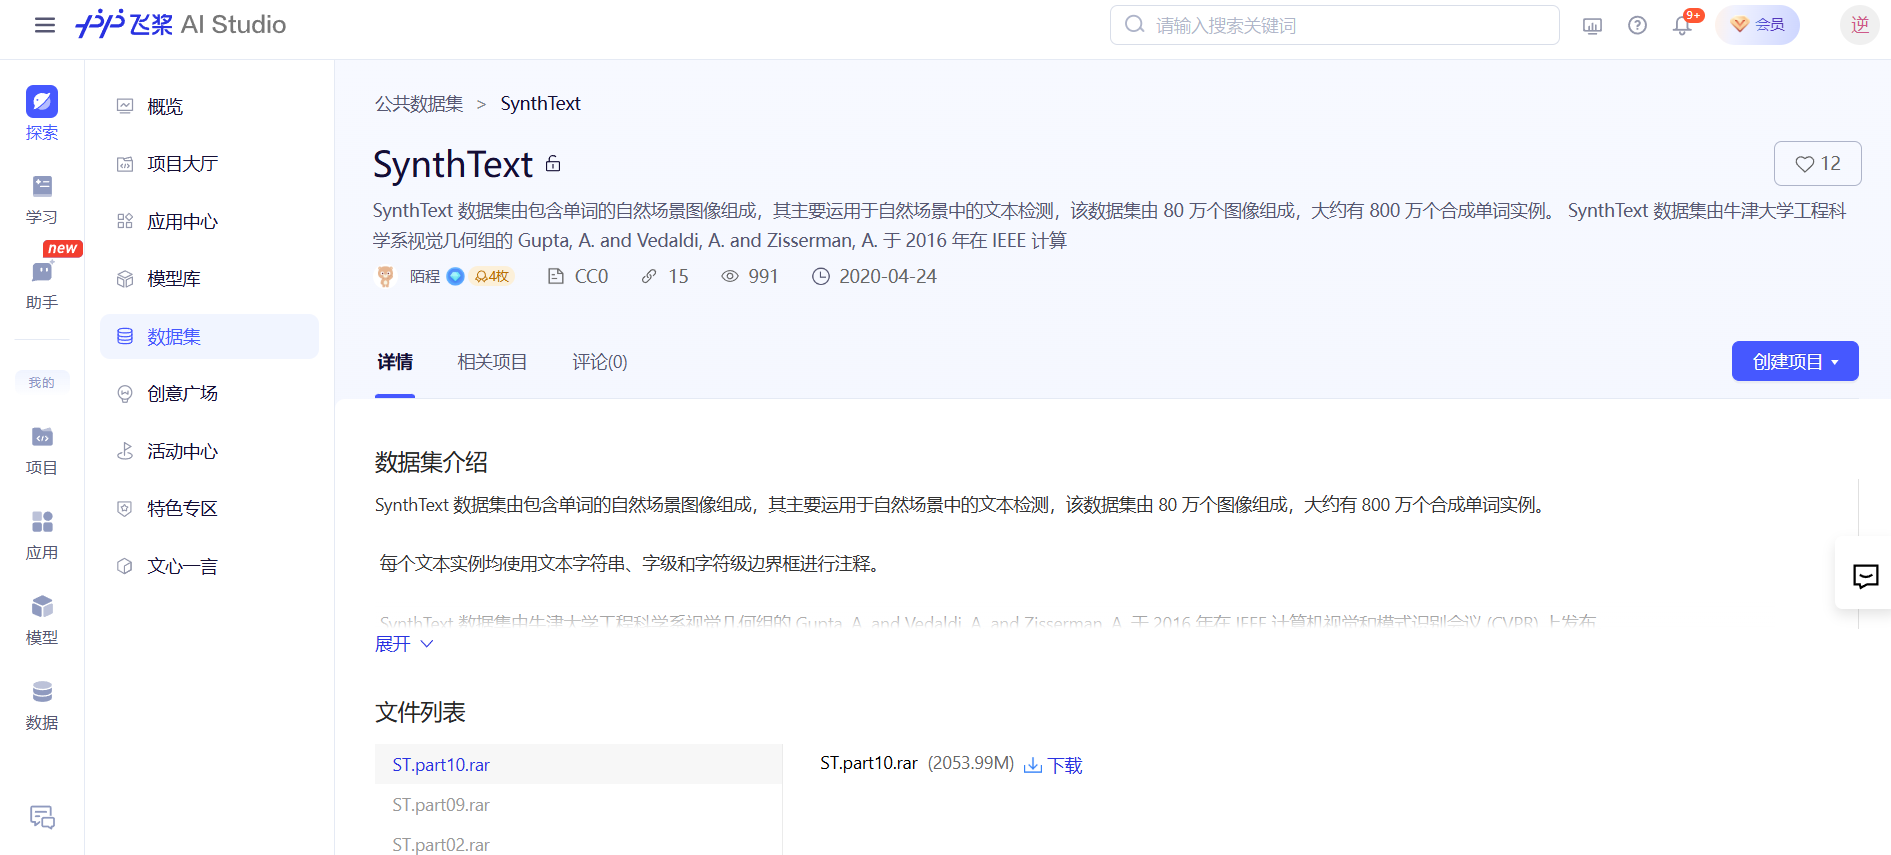This screenshot has height=855, width=1891.
Task: Download ST.part10.rar via 下载 link
Action: 1054,765
